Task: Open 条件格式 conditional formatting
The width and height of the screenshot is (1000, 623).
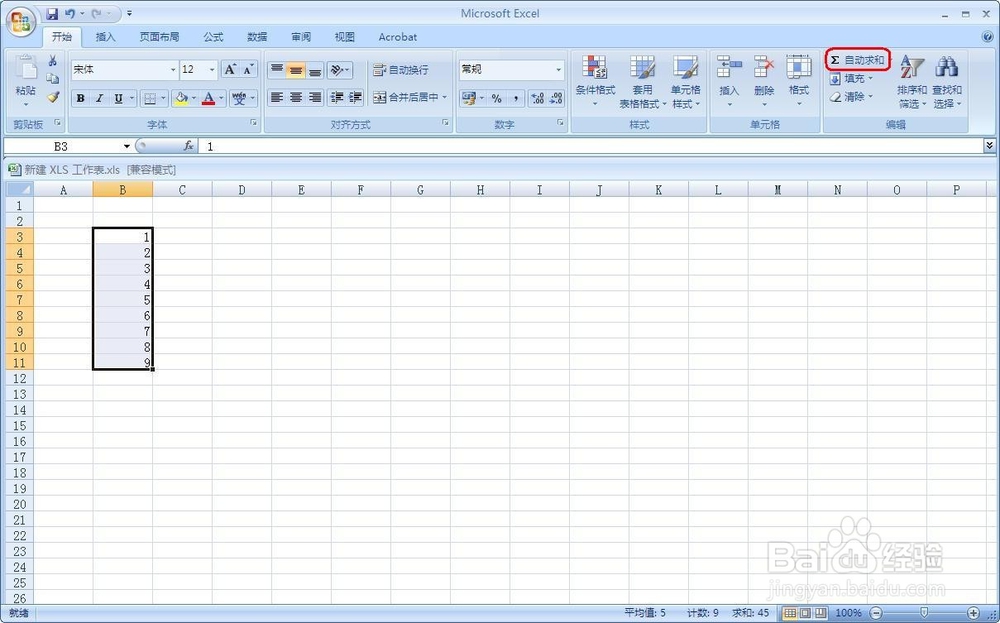Action: [595, 81]
